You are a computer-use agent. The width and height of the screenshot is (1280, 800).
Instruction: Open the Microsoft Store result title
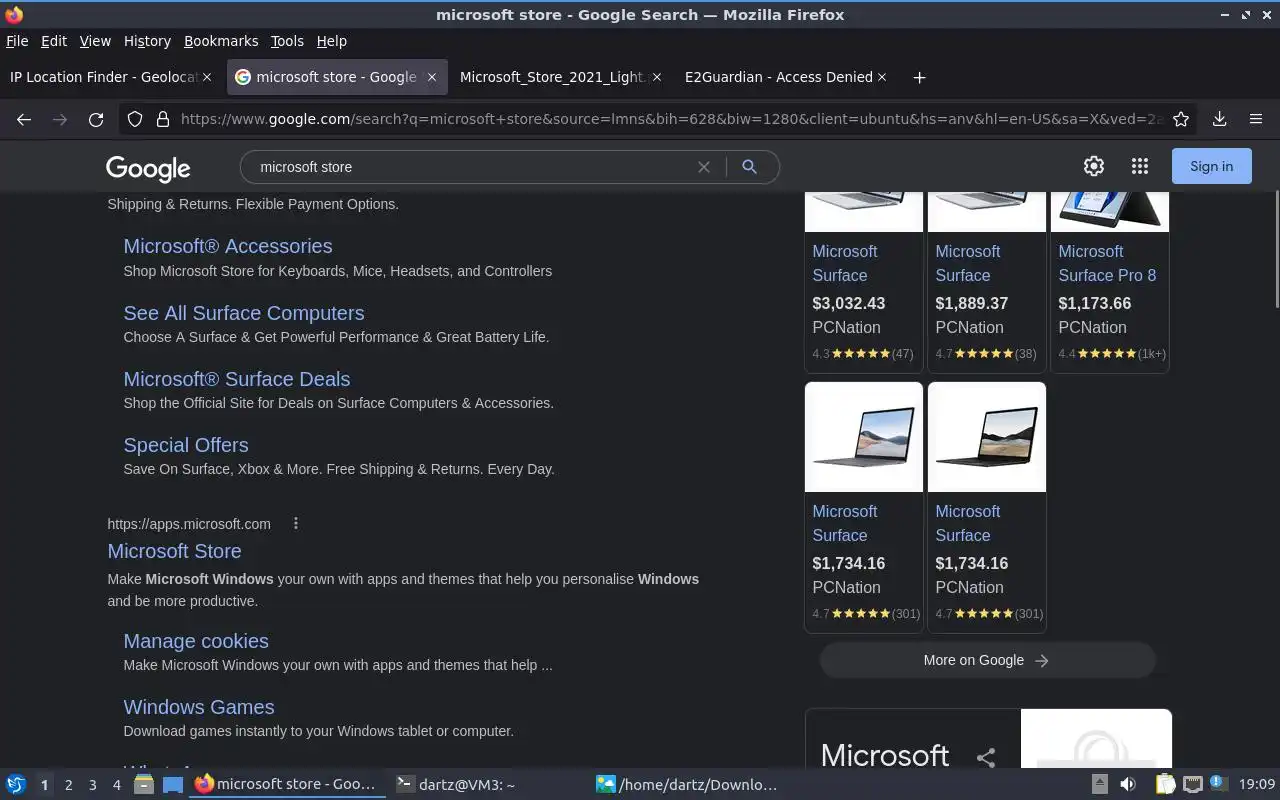(x=174, y=551)
